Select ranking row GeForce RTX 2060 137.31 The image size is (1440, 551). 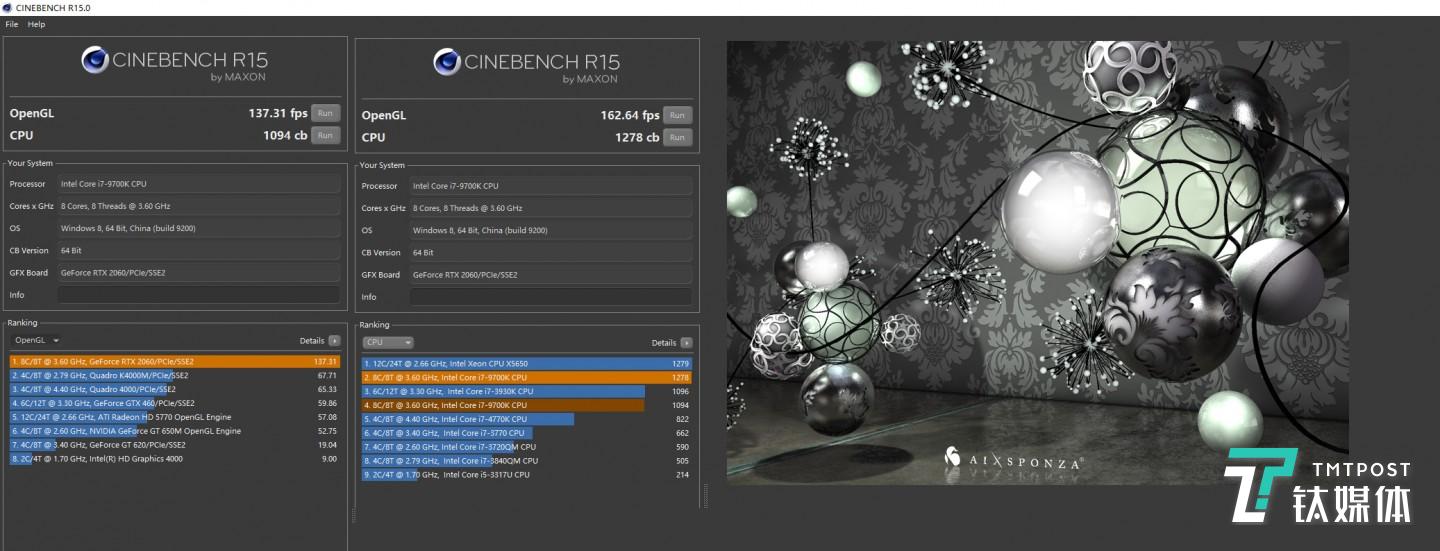tap(175, 361)
